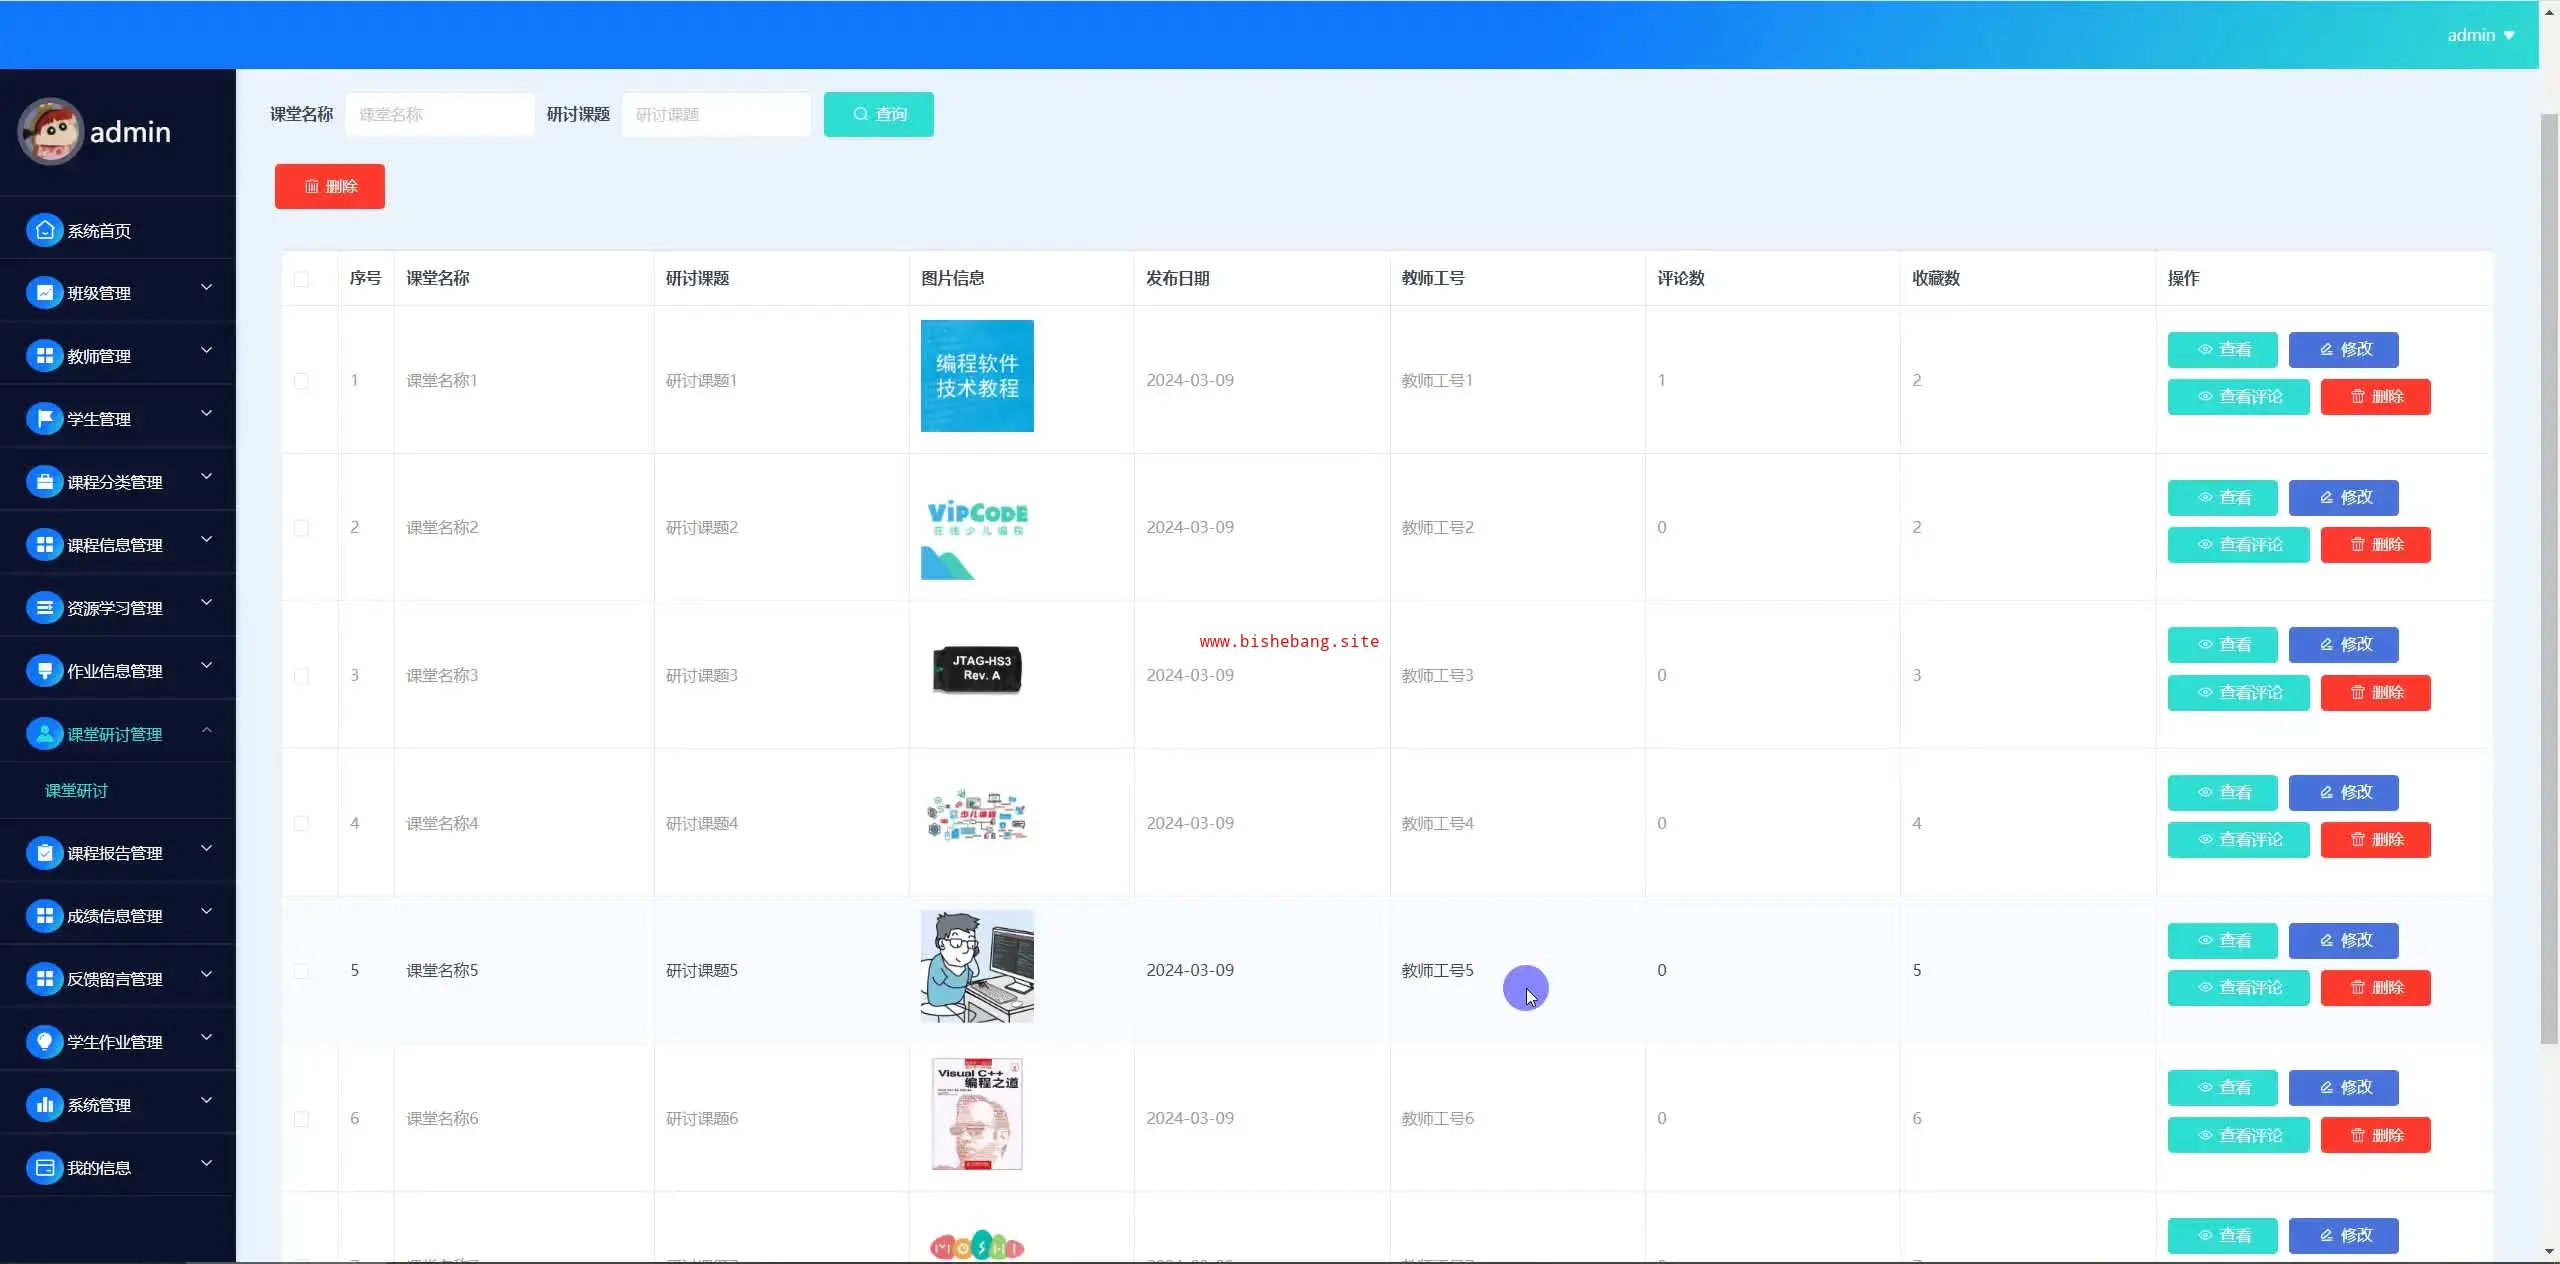Image resolution: width=2560 pixels, height=1264 pixels.
Task: Click the 系统首页 home icon
Action: (x=44, y=231)
